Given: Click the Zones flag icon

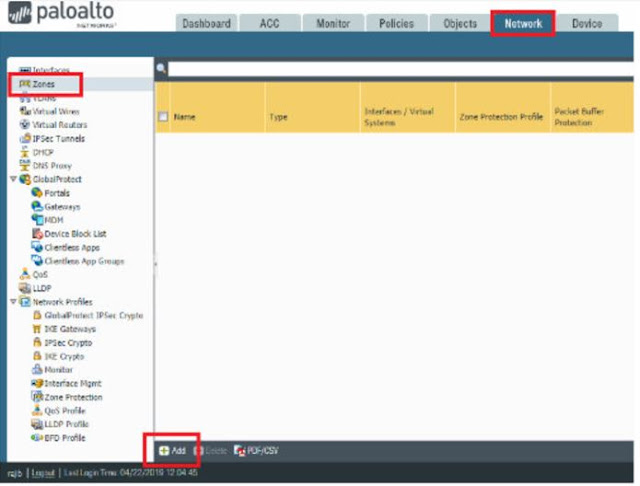Looking at the screenshot, I should [25, 84].
